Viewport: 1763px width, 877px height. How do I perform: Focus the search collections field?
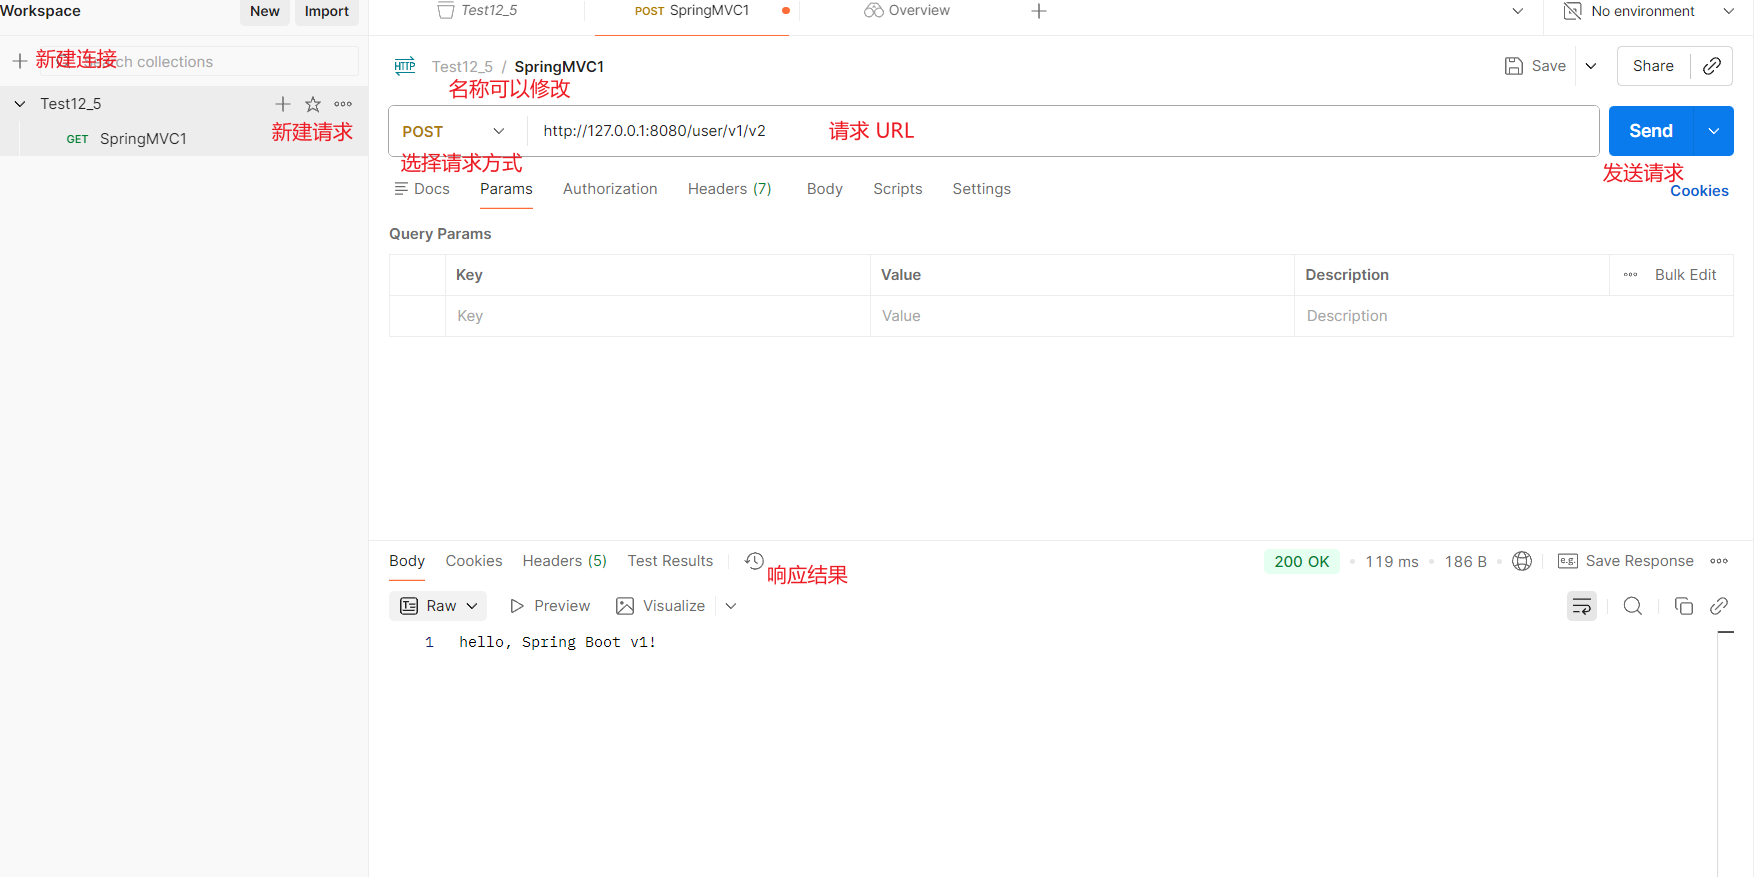(198, 61)
